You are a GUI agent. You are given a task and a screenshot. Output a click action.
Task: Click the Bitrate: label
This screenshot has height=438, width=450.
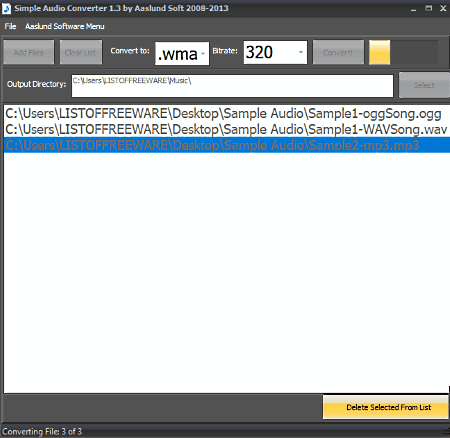[225, 51]
